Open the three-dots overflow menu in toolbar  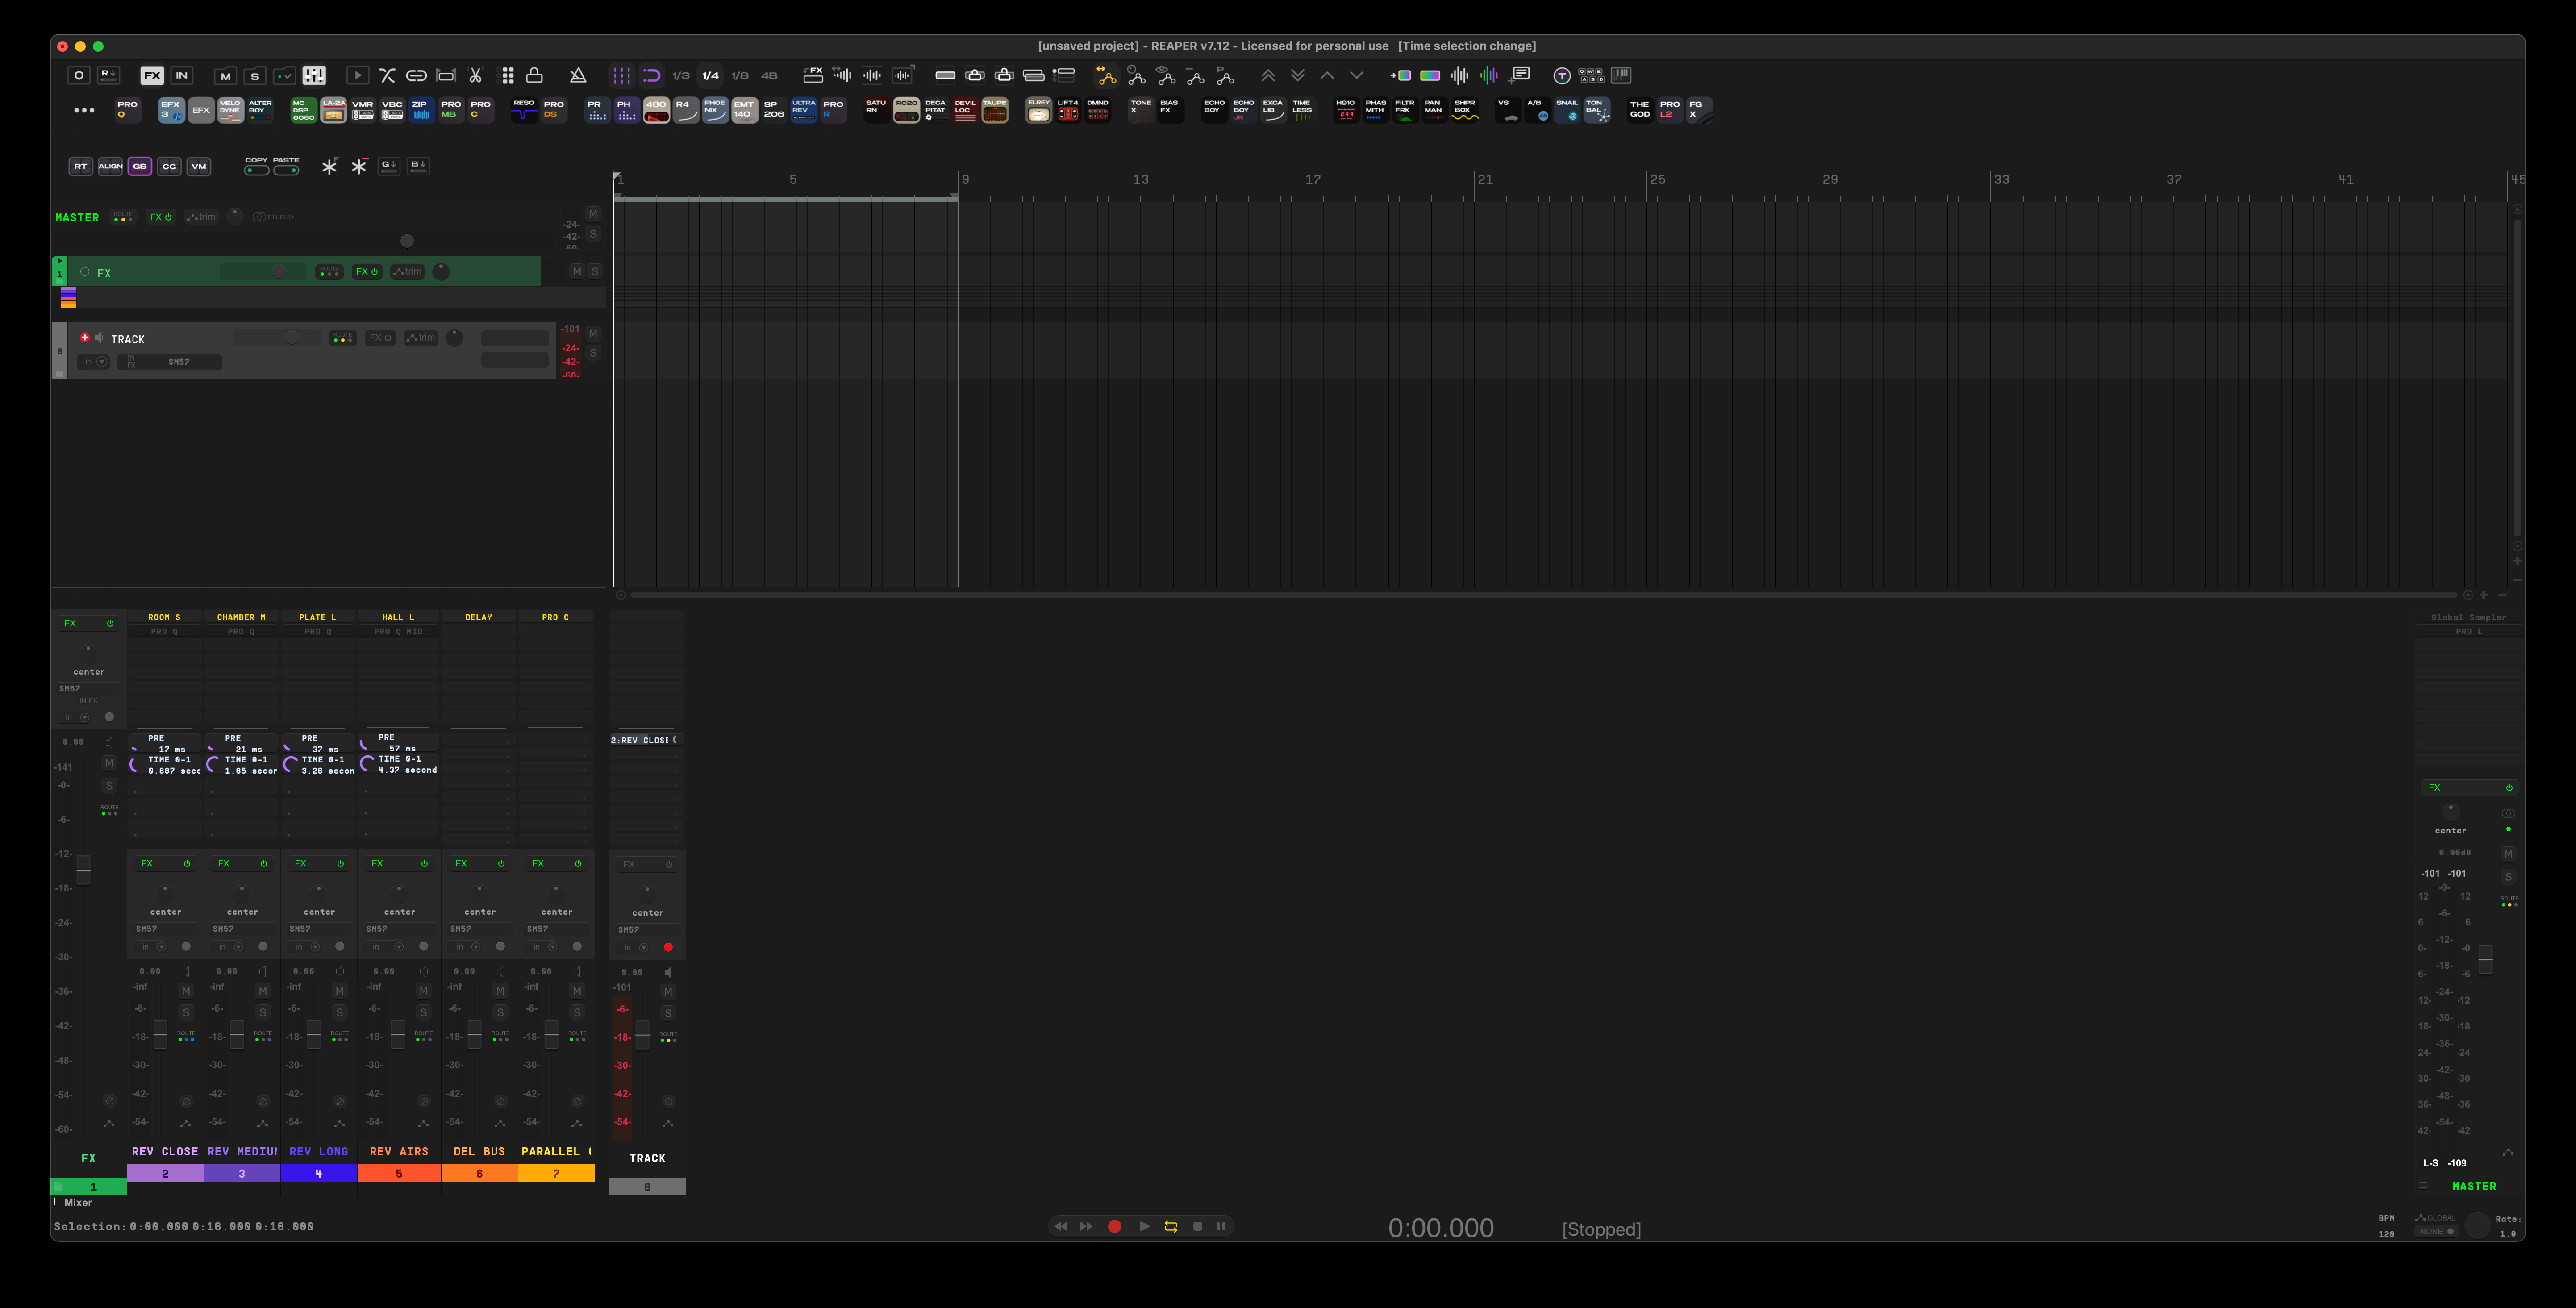[x=84, y=110]
